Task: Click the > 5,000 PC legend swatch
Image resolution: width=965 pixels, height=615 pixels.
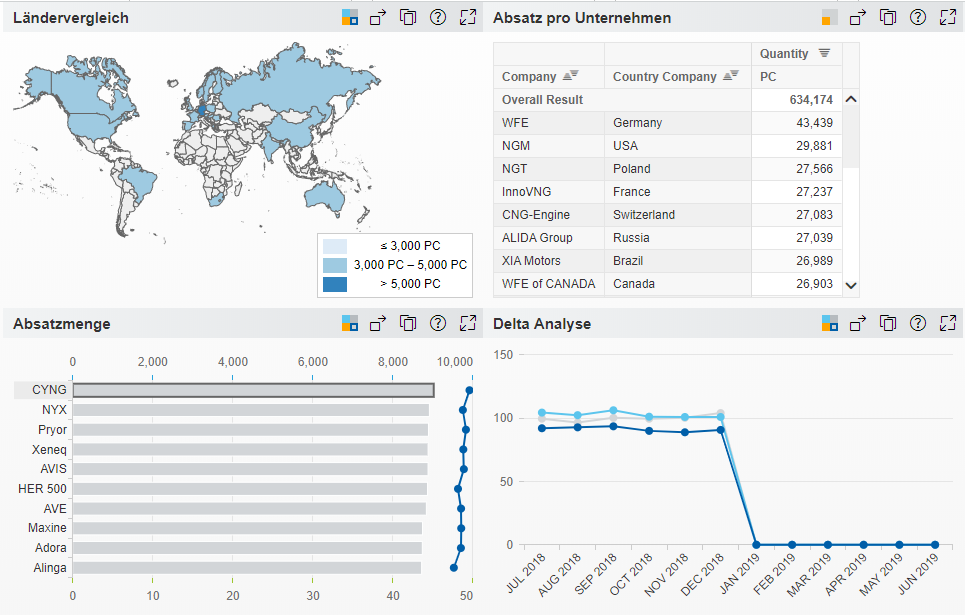Action: point(336,284)
